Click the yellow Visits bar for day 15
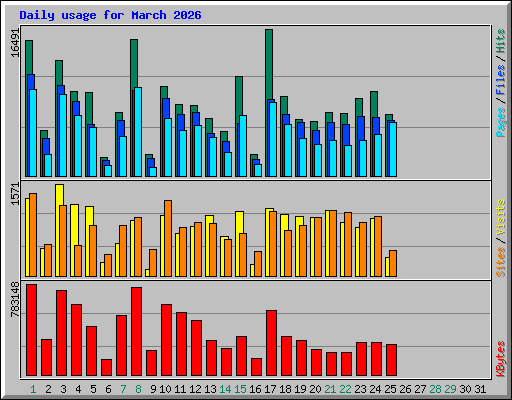The width and height of the screenshot is (512, 400). [239, 222]
